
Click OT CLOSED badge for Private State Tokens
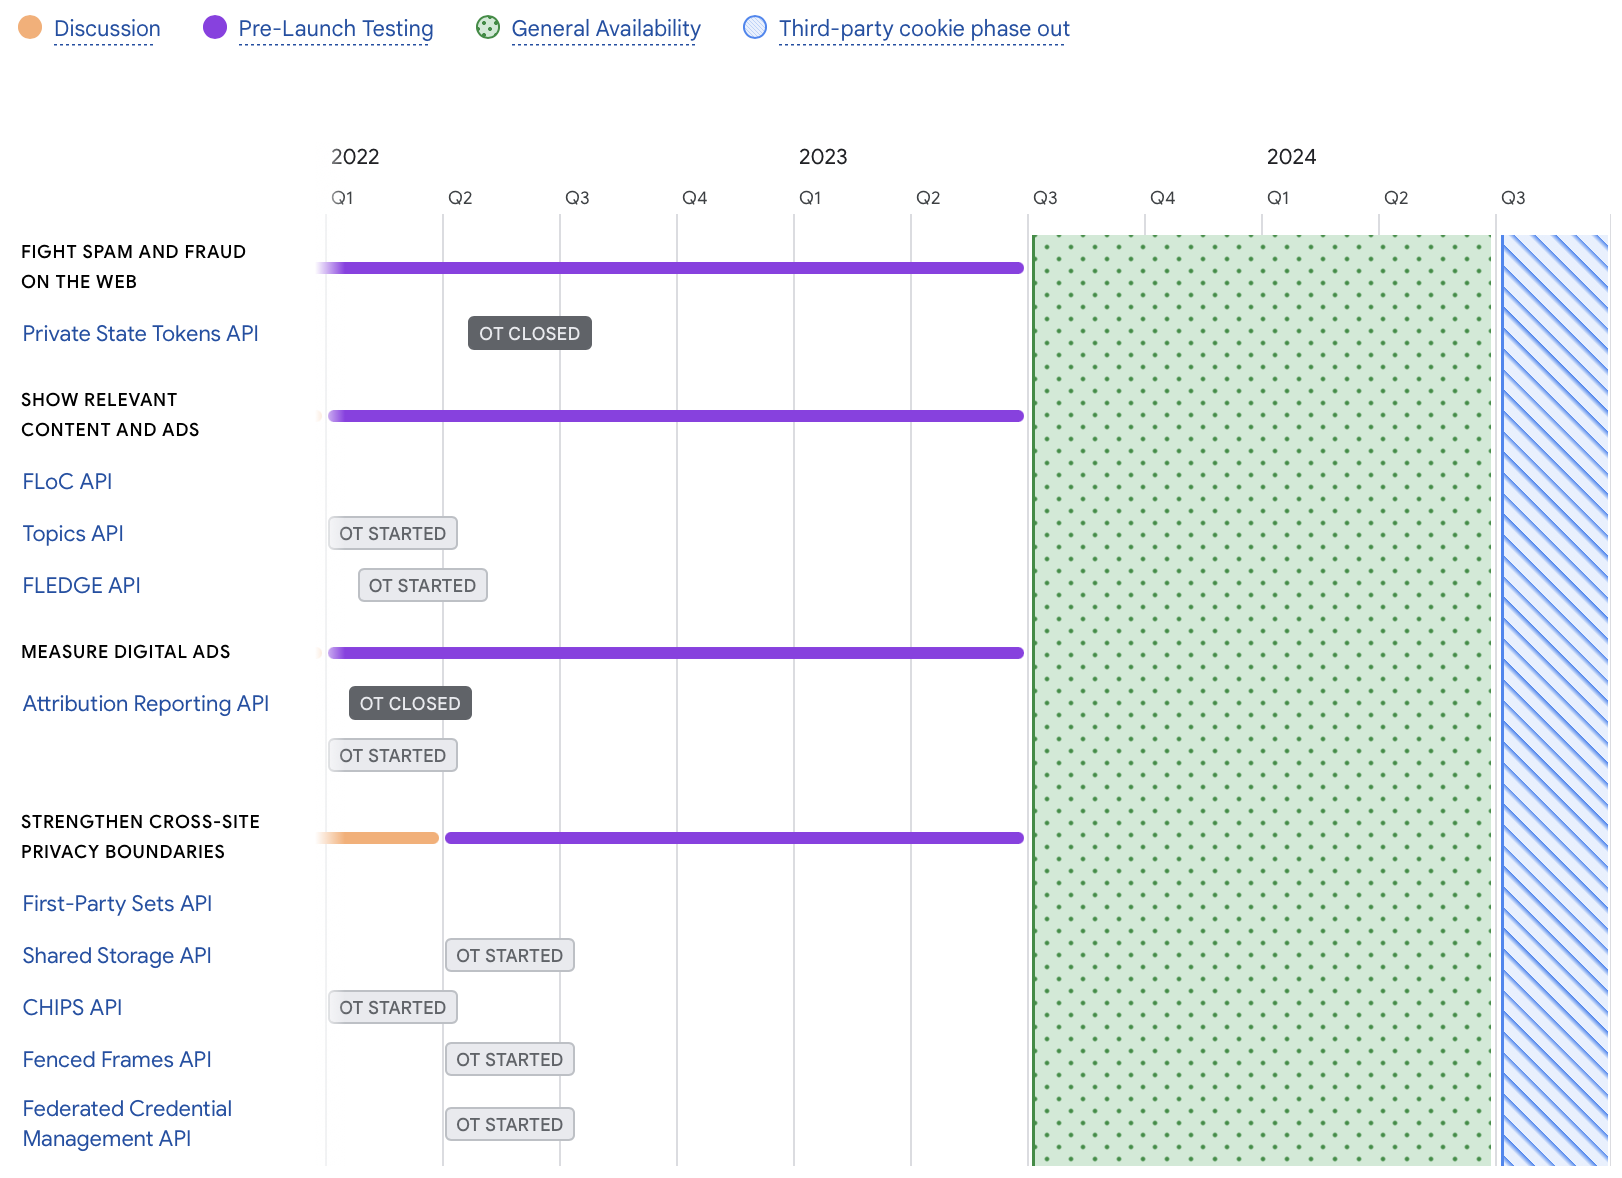coord(530,333)
